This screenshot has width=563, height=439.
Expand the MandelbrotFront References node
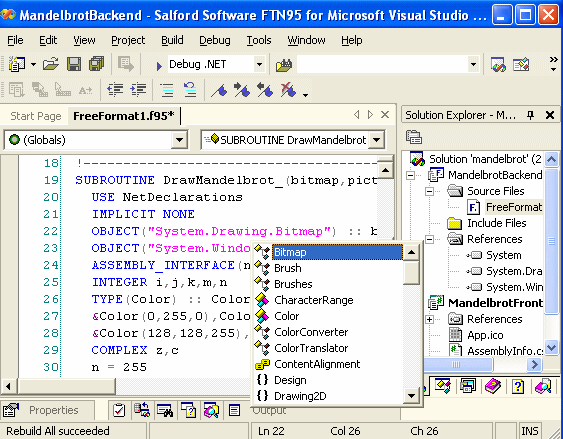429,319
